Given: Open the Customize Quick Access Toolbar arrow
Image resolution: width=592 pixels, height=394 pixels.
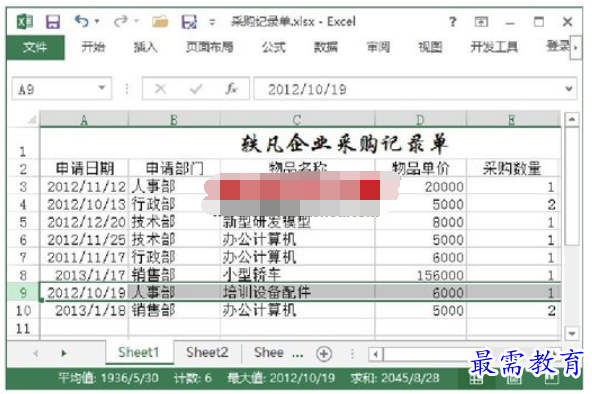Looking at the screenshot, I should pos(212,23).
